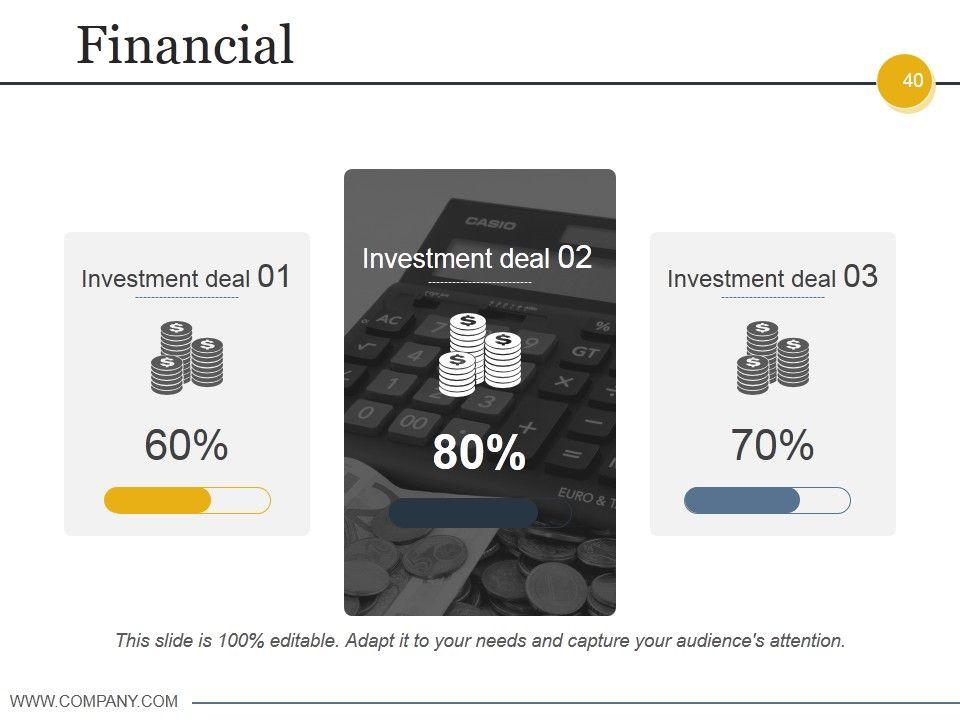Click the AC key on the calculator image

[x=388, y=321]
